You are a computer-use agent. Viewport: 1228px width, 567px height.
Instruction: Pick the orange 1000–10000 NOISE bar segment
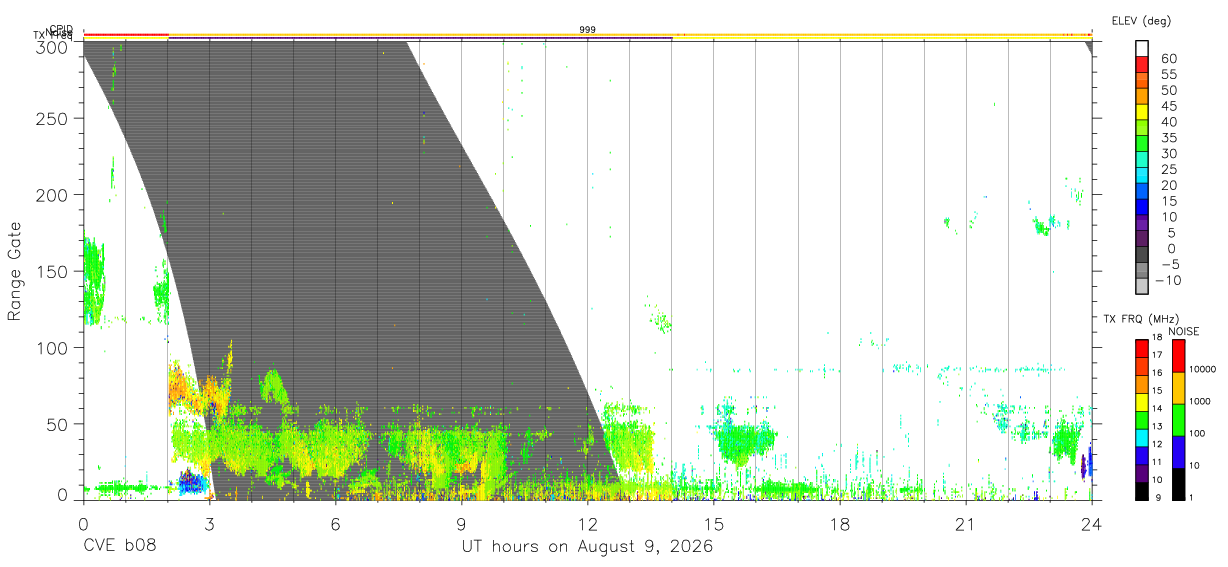(1178, 387)
